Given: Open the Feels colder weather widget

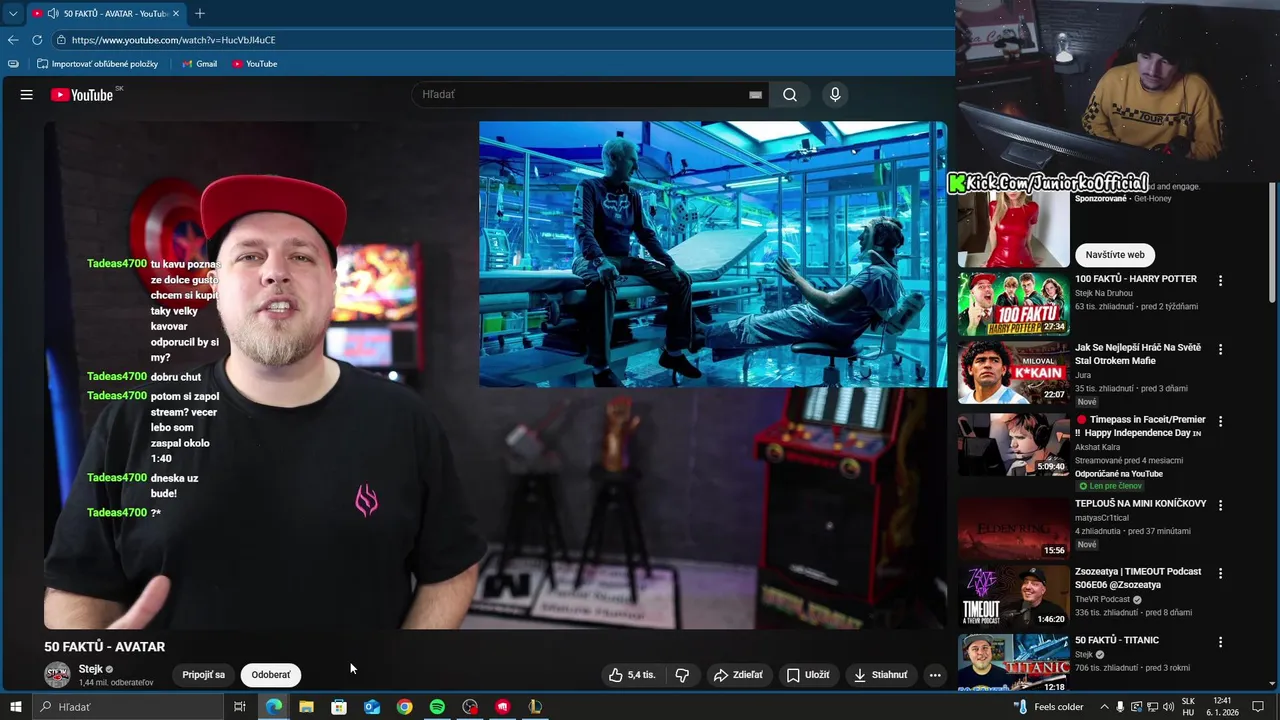Looking at the screenshot, I should tap(1049, 707).
